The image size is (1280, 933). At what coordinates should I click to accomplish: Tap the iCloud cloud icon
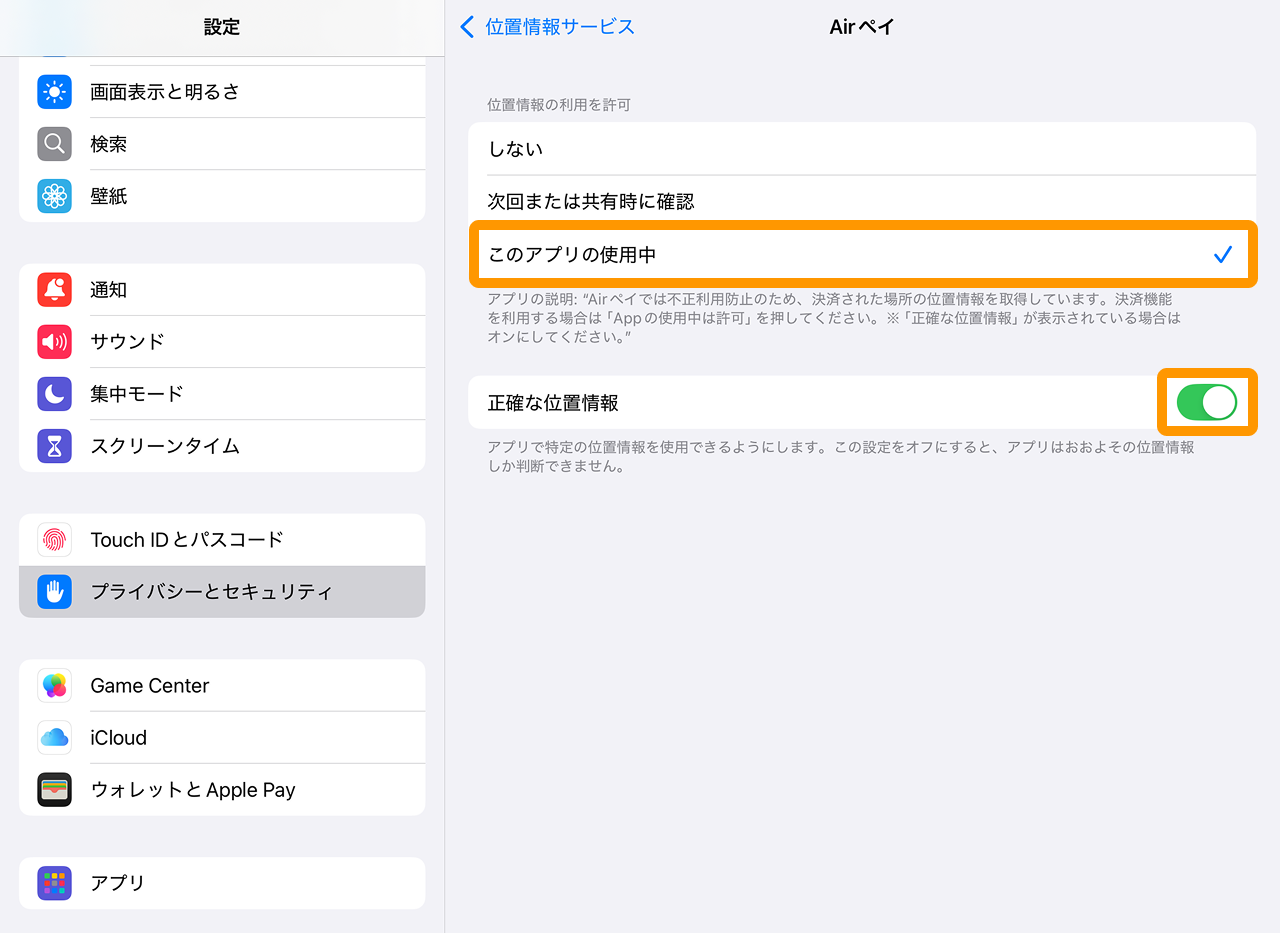54,738
